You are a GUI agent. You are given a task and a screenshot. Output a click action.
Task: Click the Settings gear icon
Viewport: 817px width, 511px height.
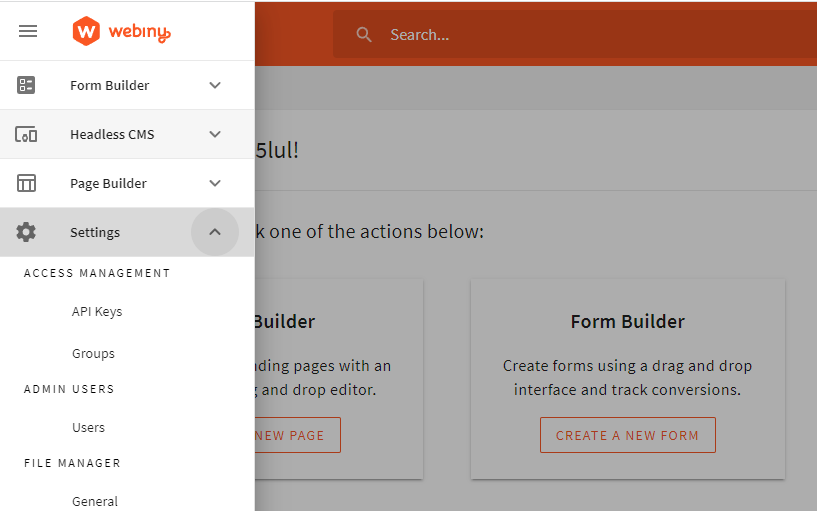pyautogui.click(x=27, y=232)
